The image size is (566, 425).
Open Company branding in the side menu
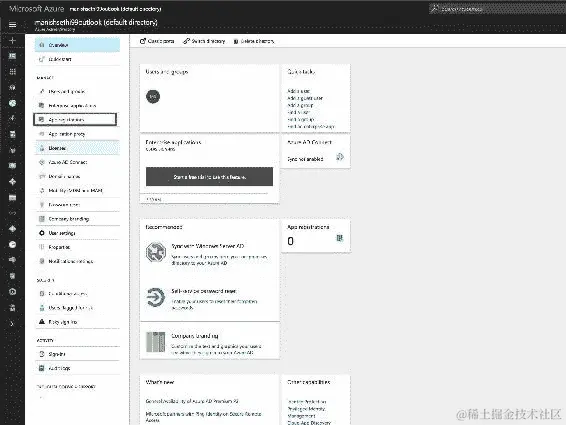[x=77, y=219]
